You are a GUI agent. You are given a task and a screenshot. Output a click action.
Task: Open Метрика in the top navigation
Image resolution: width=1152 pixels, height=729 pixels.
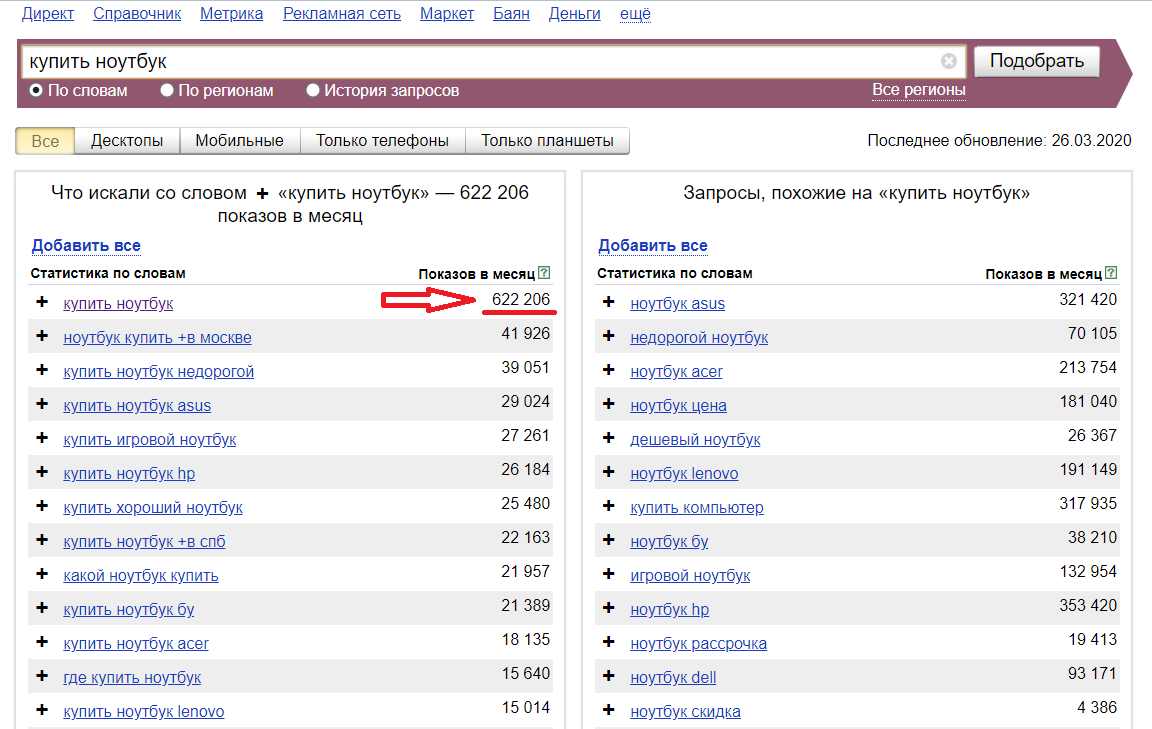[x=231, y=13]
